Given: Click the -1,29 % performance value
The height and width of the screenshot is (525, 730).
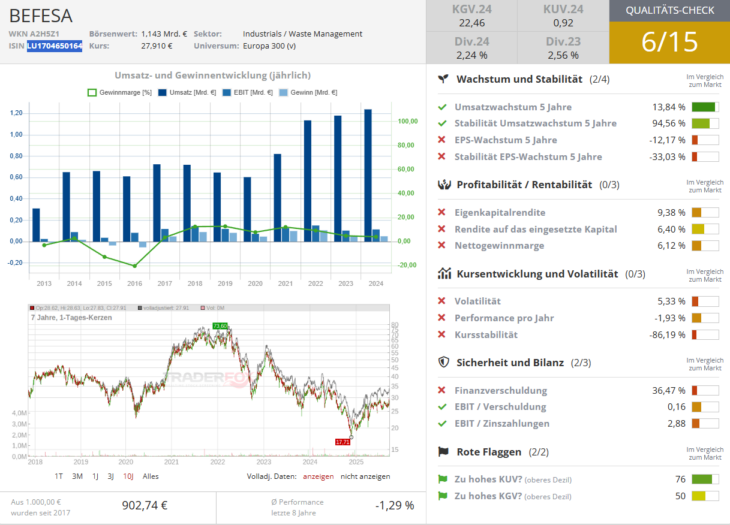Looking at the screenshot, I should point(394,505).
